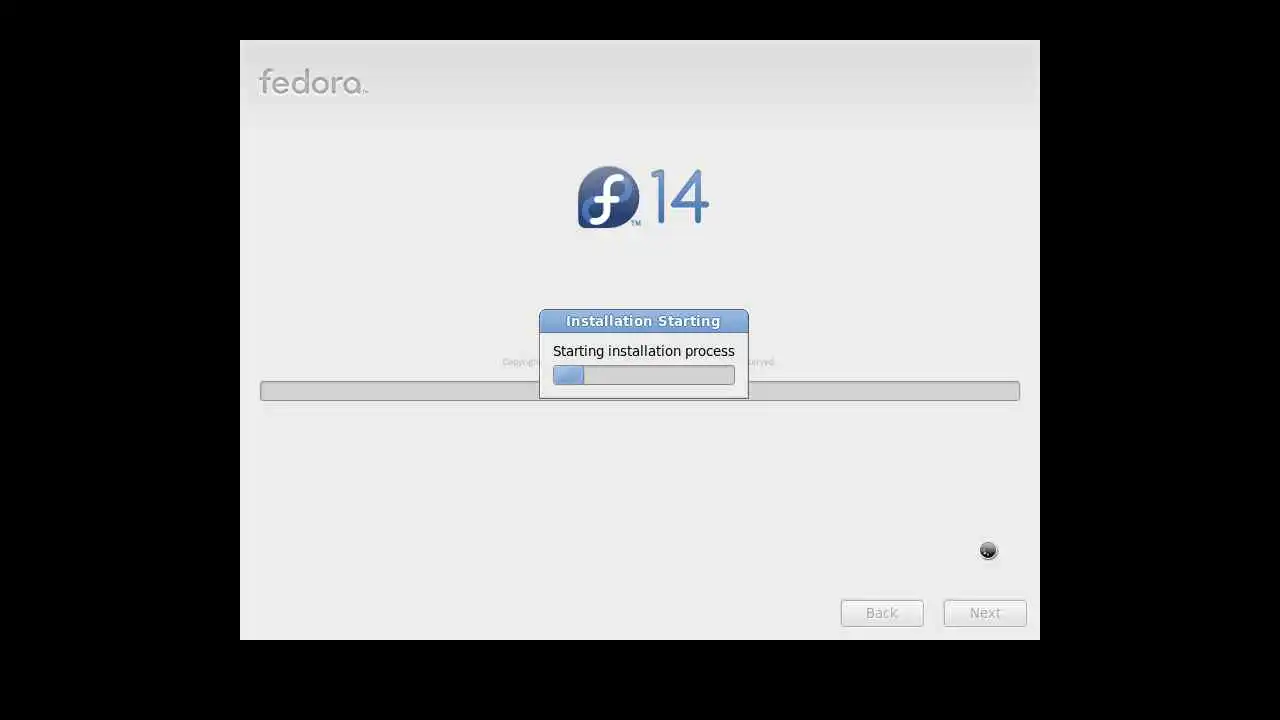Click the round spinner cursor icon
1280x720 pixels.
[988, 551]
